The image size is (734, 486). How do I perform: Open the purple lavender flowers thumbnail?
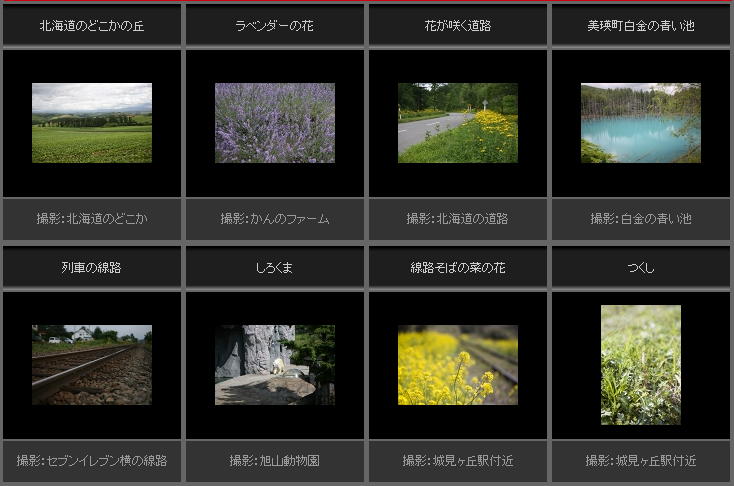275,123
